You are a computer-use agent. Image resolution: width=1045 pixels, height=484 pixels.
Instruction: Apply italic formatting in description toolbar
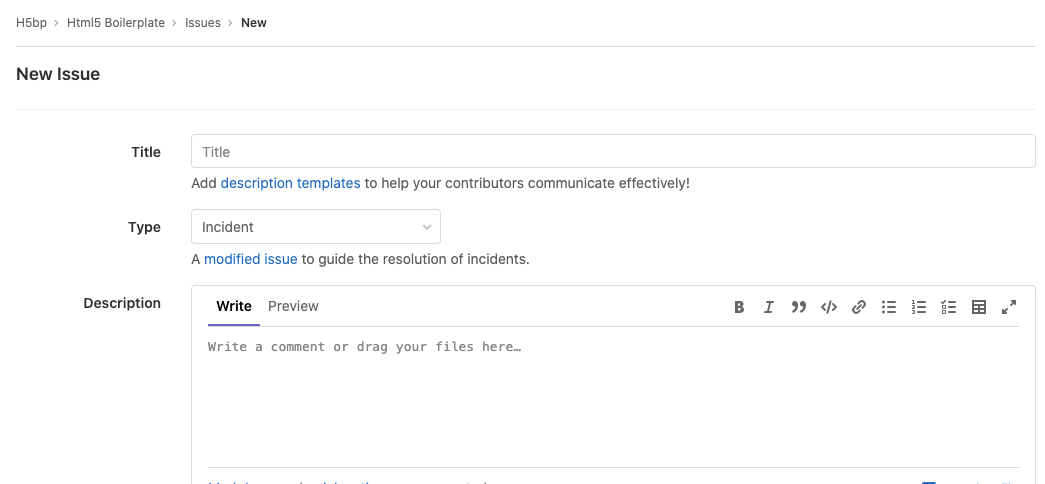(x=769, y=307)
